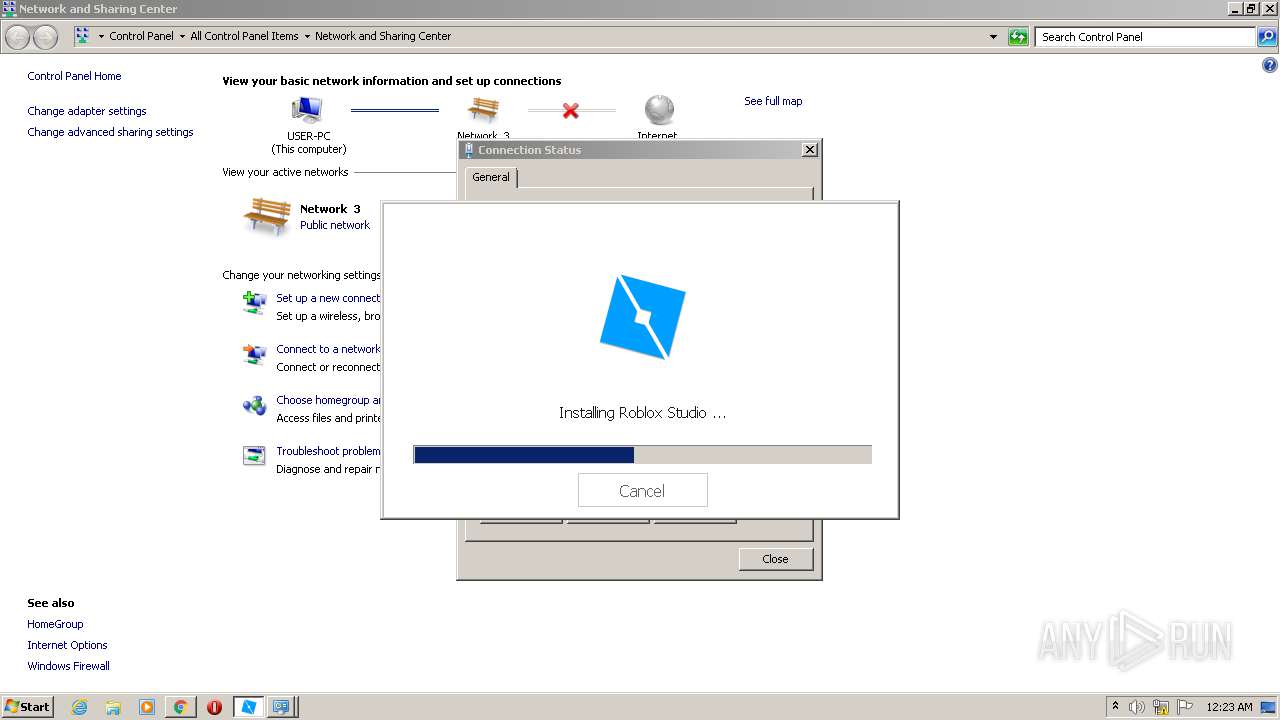Open Internet Options under See also
This screenshot has width=1280, height=720.
(67, 645)
